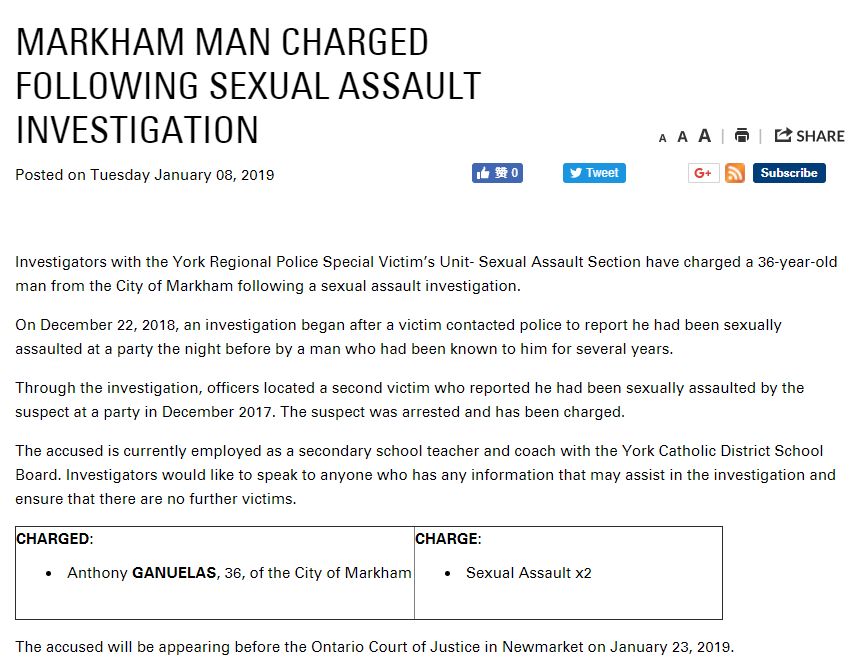
Task: Click the Facebook thumbs-up like button
Action: coord(497,173)
